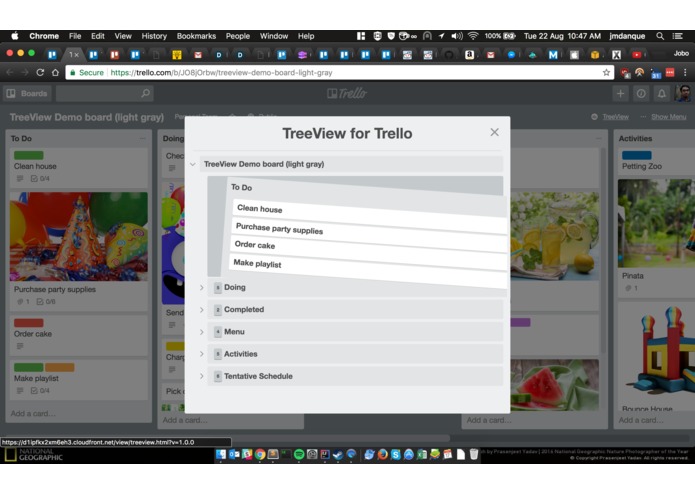Click the To Do list header in TreeView
The image size is (695, 494).
242,187
